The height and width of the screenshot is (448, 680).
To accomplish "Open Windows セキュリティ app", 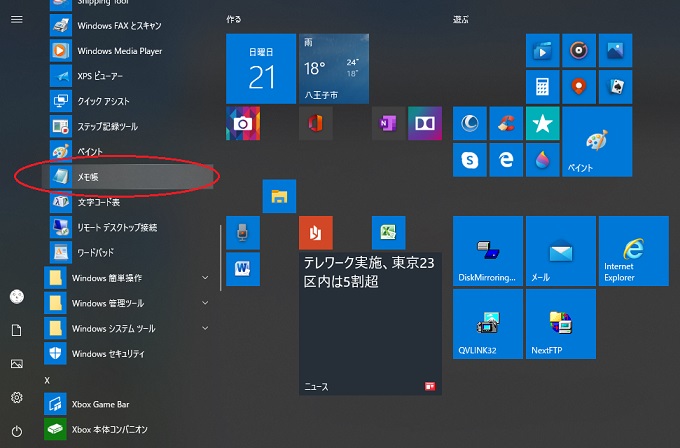I will click(x=128, y=354).
